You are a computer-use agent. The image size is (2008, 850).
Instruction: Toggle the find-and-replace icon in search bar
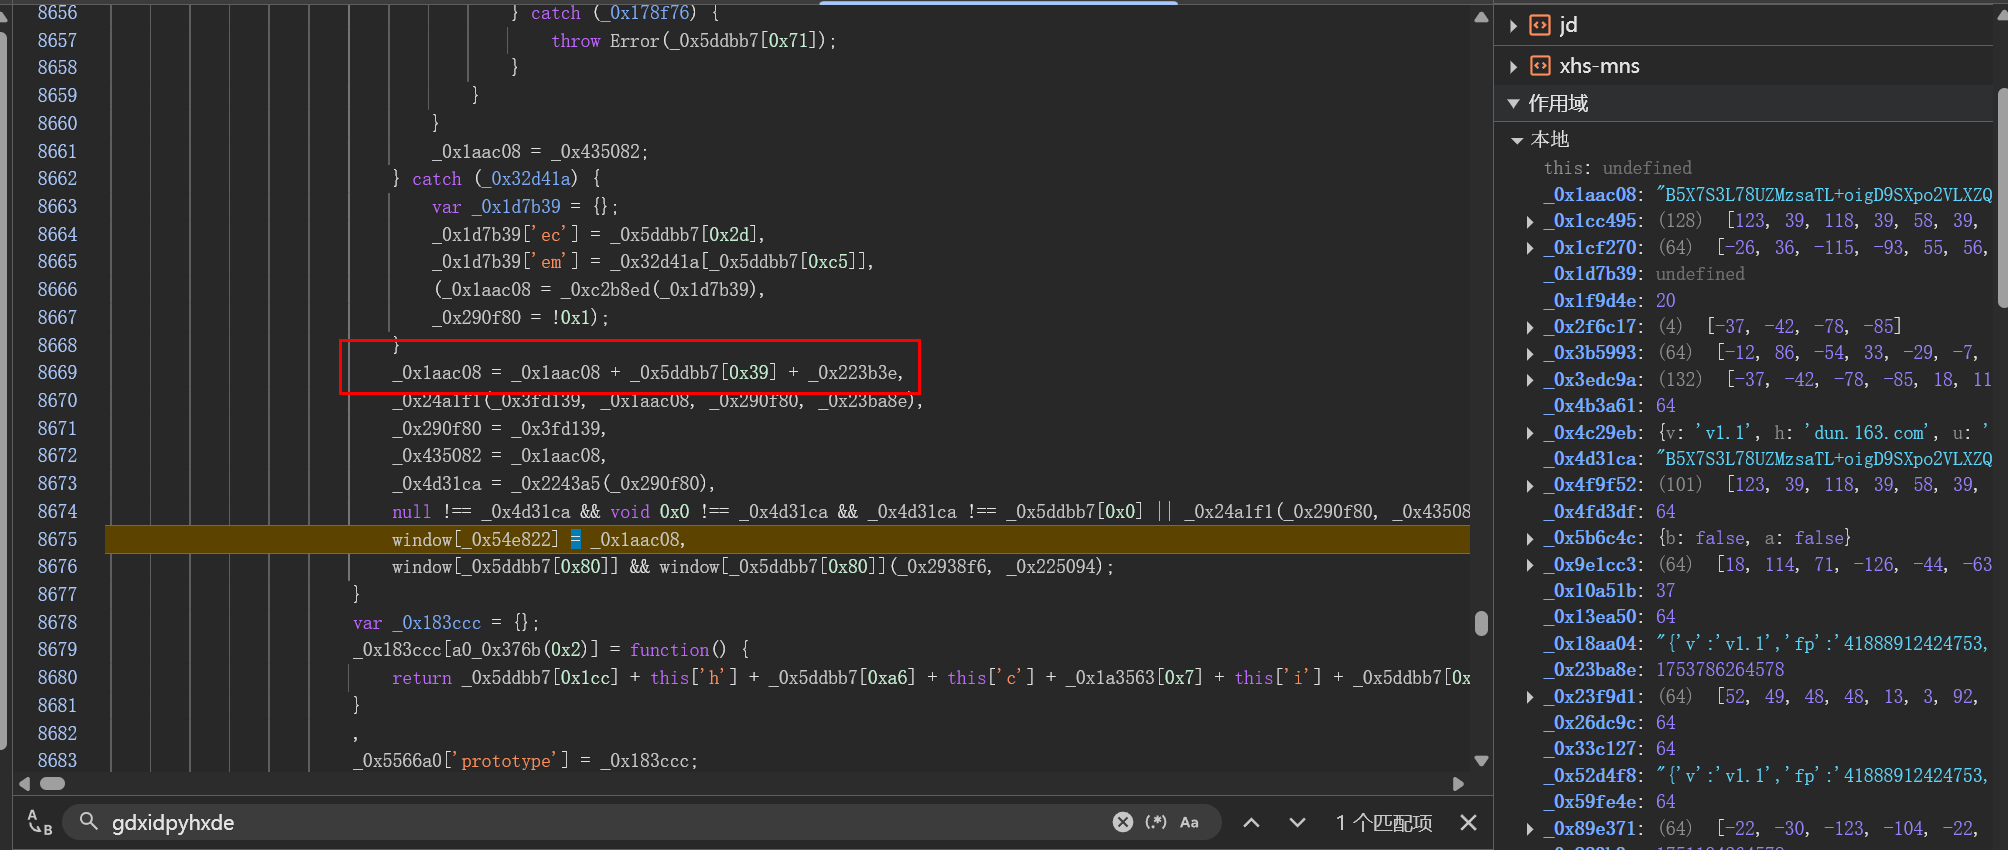(39, 822)
